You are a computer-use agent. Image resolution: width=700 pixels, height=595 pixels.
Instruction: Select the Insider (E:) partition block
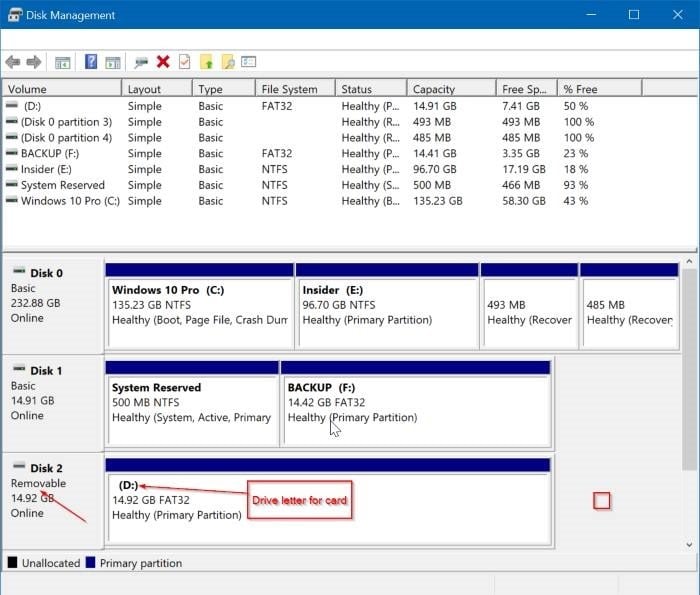click(x=386, y=305)
